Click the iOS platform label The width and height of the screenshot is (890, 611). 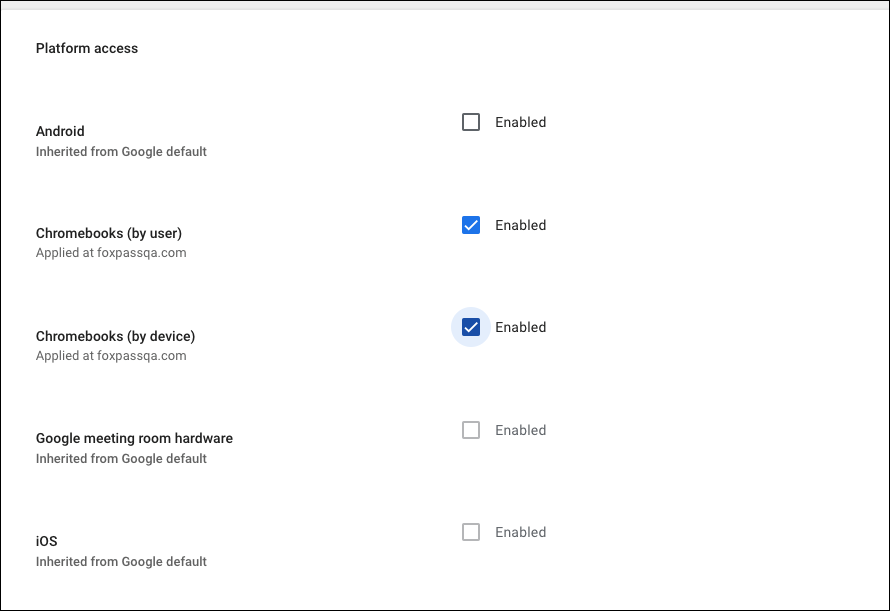pyautogui.click(x=47, y=541)
